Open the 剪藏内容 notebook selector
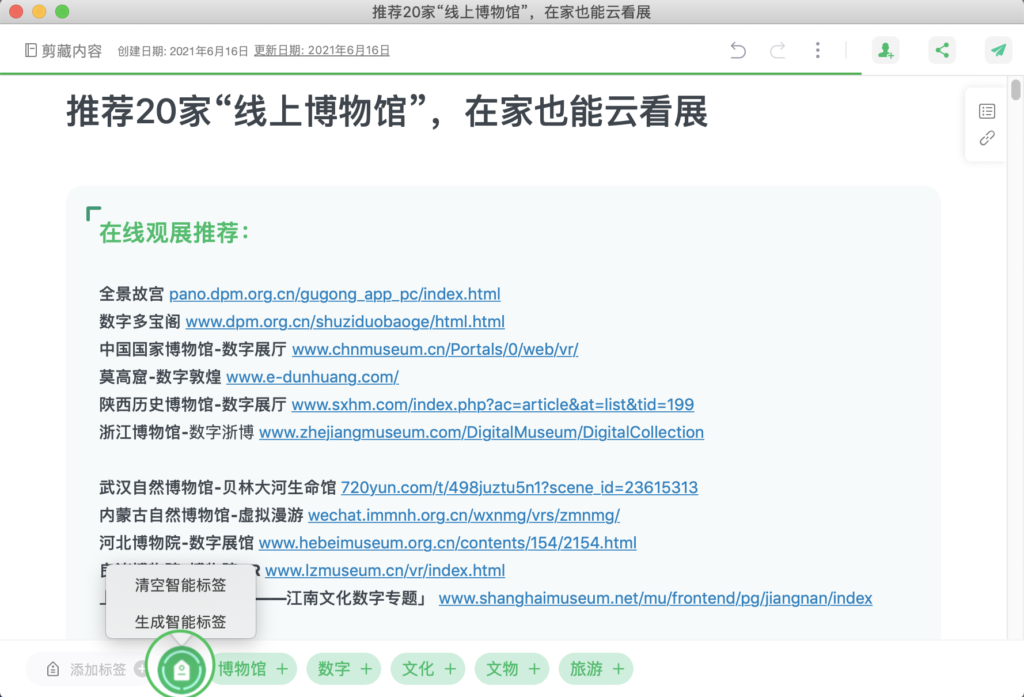The image size is (1024, 697). 63,50
